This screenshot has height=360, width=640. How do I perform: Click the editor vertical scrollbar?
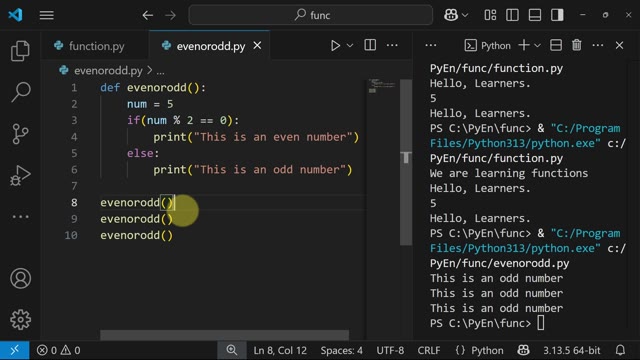(x=406, y=162)
